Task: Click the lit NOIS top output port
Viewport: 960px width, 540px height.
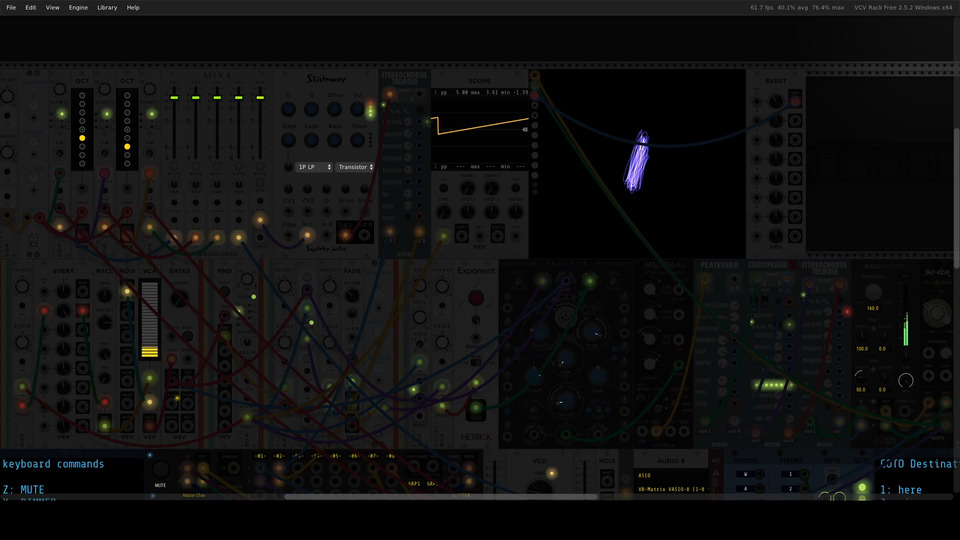Action: 127,291
